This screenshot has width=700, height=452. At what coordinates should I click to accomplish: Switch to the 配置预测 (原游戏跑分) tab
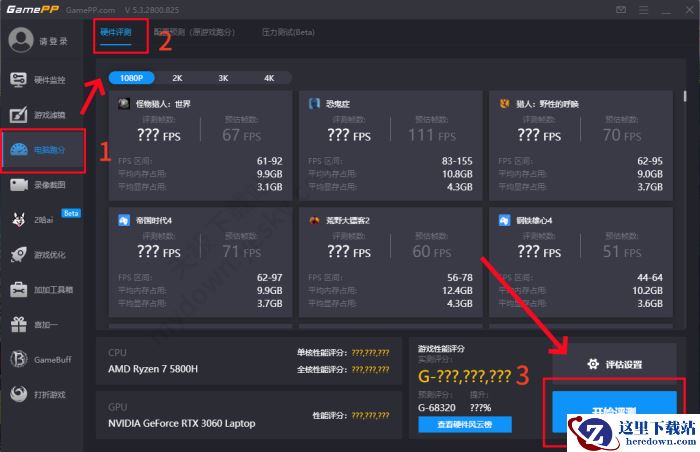click(x=194, y=32)
